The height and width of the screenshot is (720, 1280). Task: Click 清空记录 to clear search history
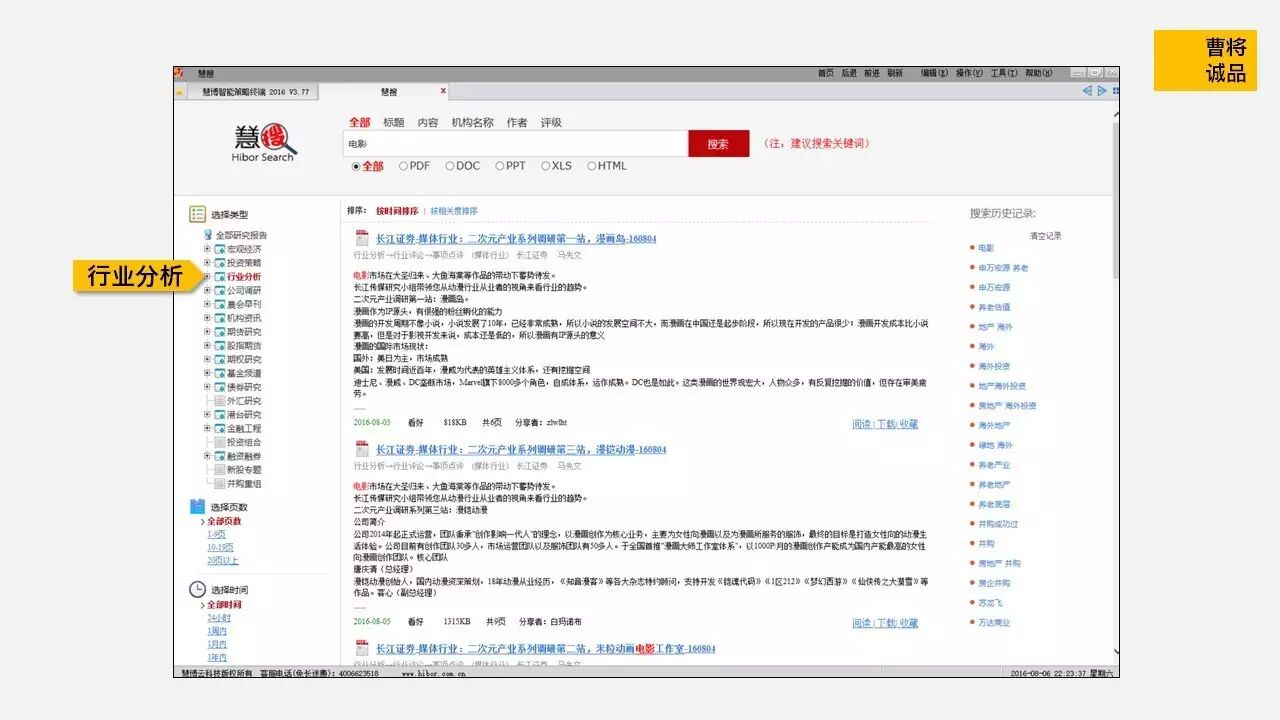(1046, 236)
